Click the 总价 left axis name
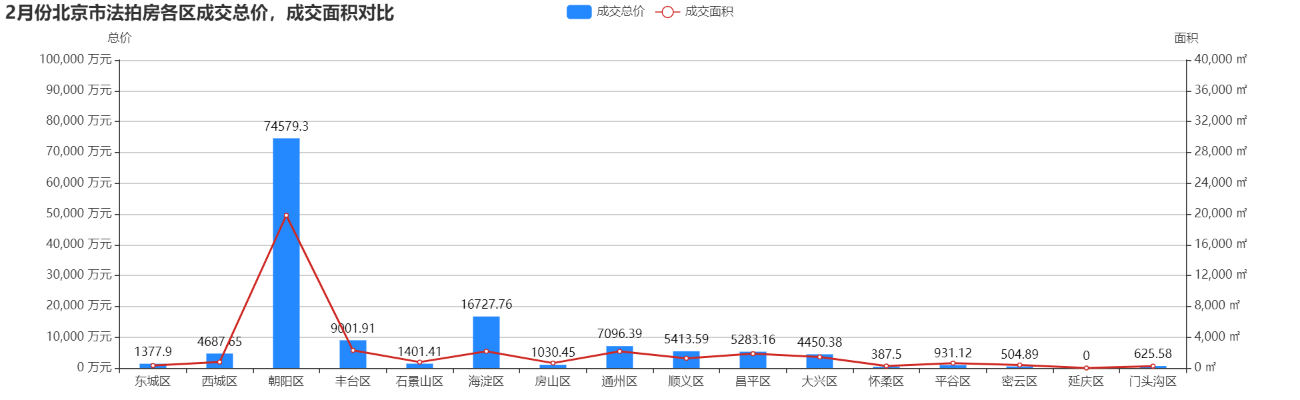Image resolution: width=1300 pixels, height=400 pixels. [x=119, y=38]
